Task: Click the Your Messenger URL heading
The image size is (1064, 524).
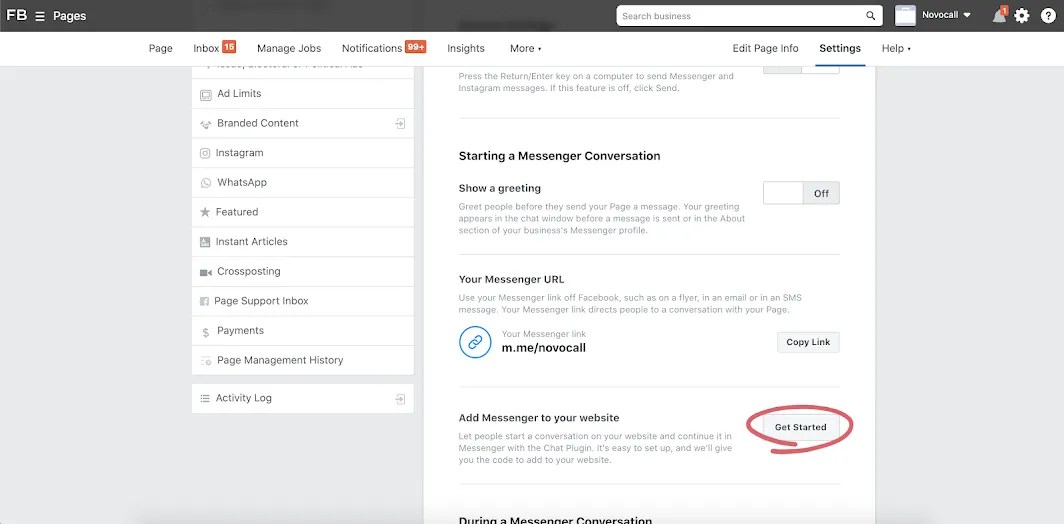Action: pyautogui.click(x=512, y=280)
